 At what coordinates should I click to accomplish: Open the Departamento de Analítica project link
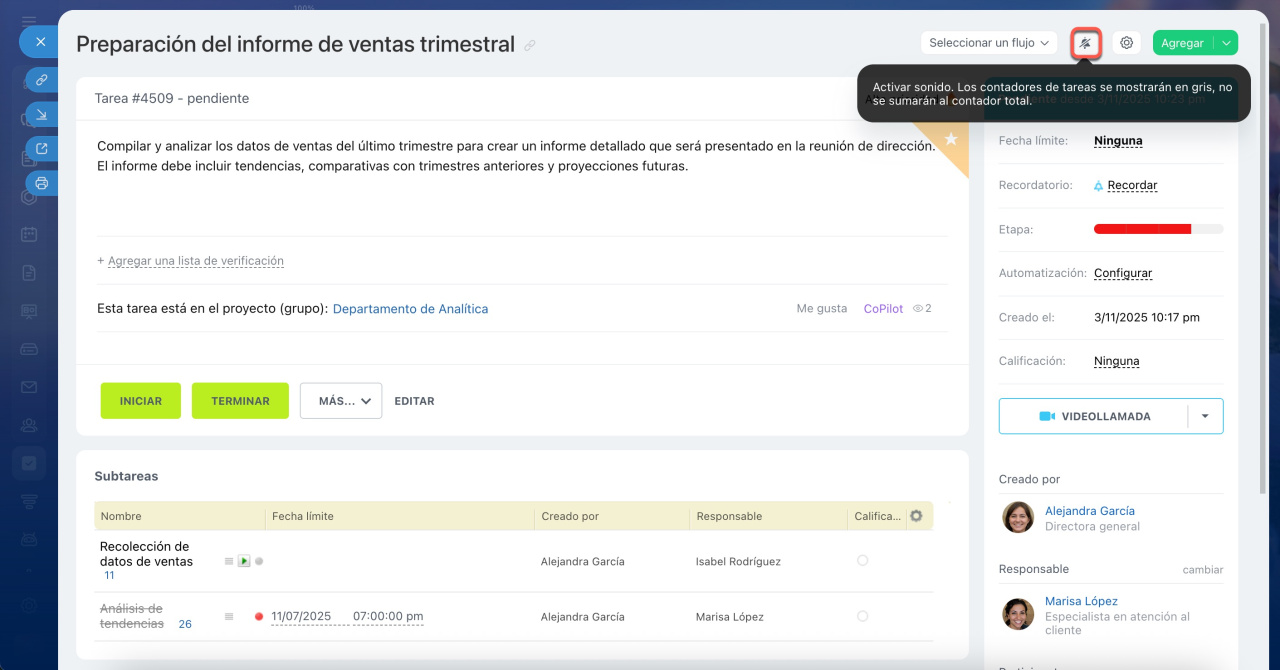point(410,309)
